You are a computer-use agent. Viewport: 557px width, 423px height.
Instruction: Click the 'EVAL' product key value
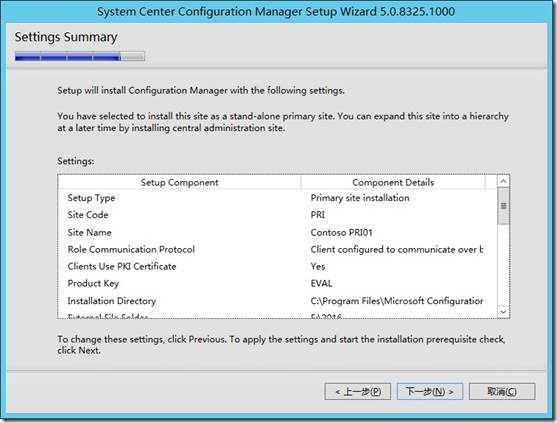tap(321, 283)
